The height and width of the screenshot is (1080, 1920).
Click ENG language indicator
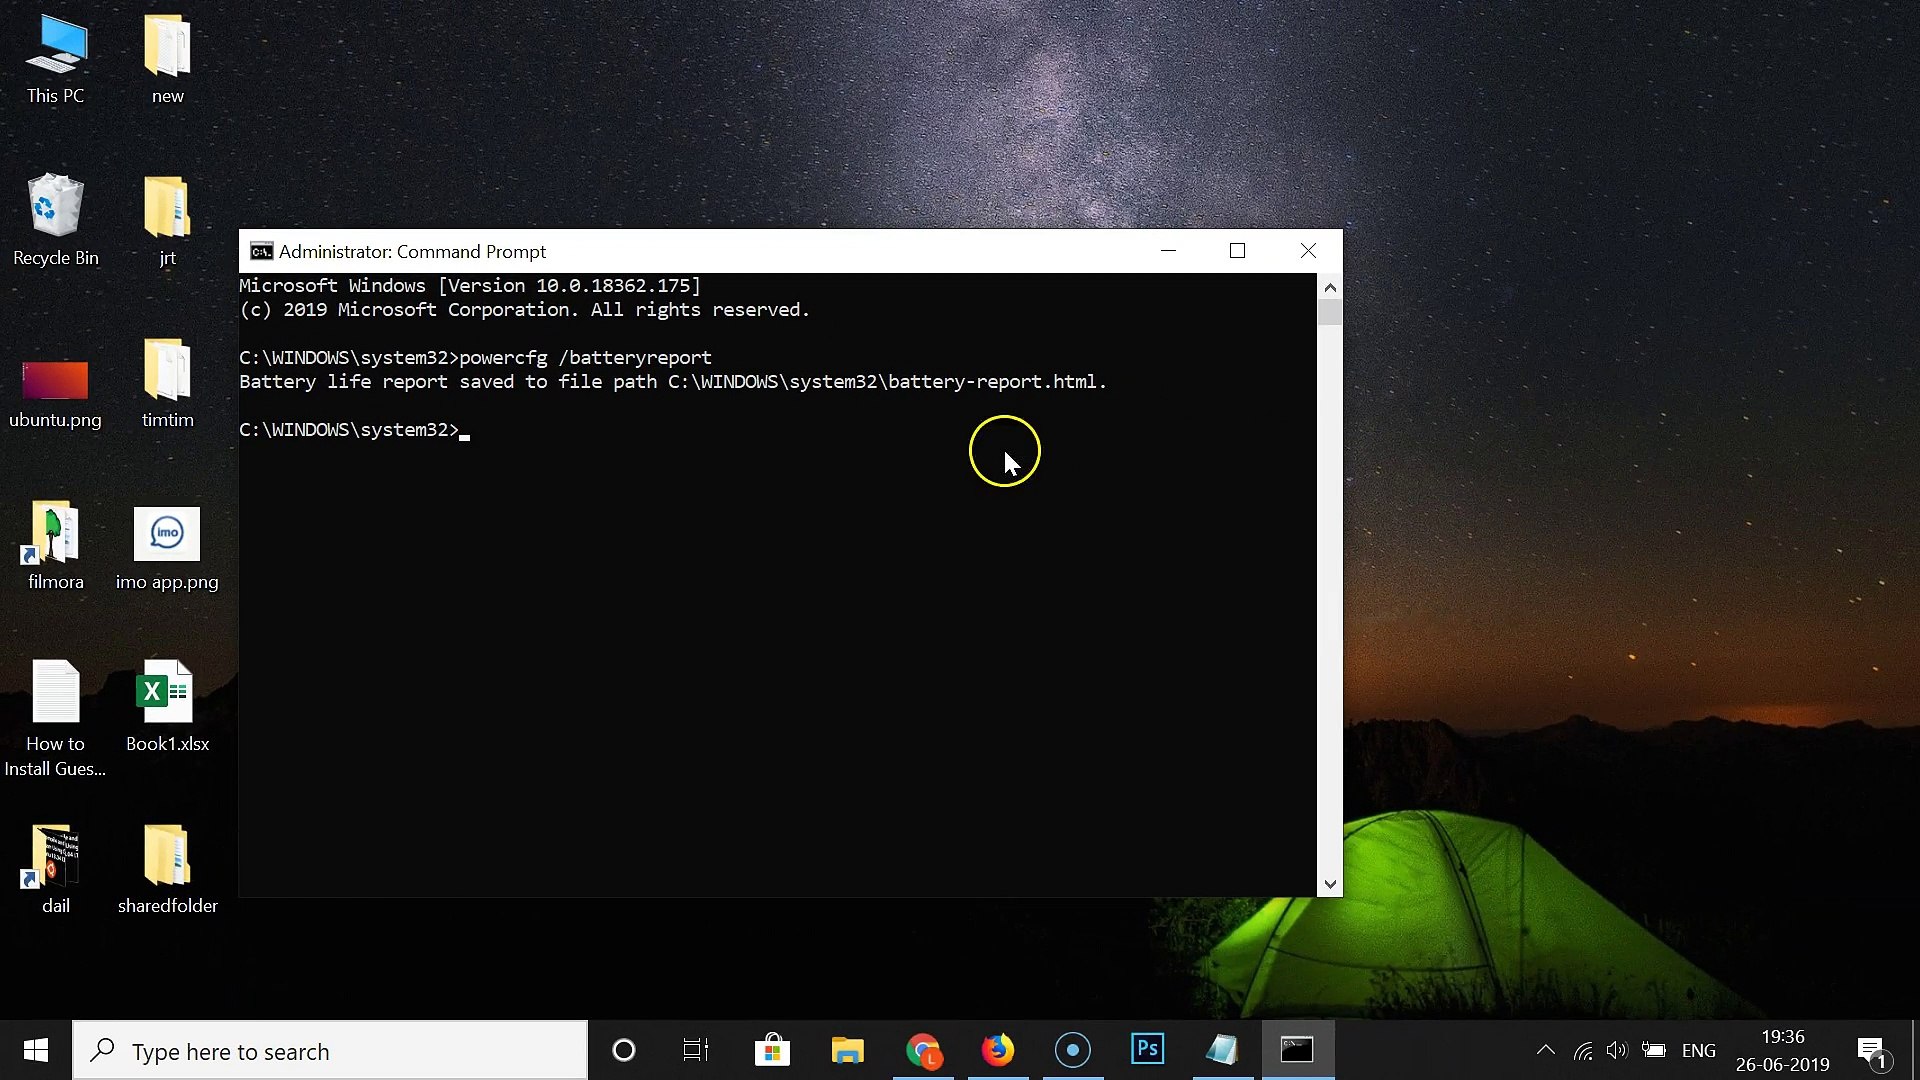1699,1051
